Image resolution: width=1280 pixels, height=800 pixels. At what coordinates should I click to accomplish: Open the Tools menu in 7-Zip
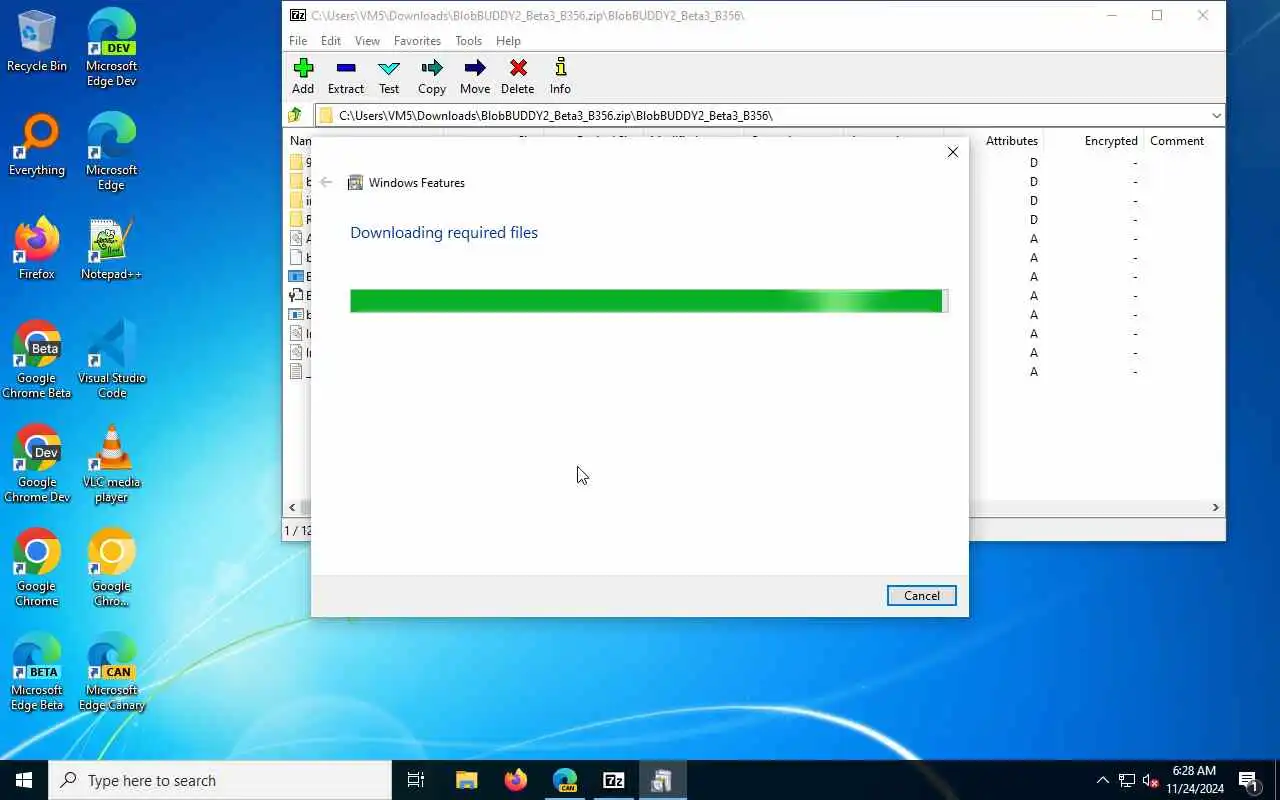468,41
